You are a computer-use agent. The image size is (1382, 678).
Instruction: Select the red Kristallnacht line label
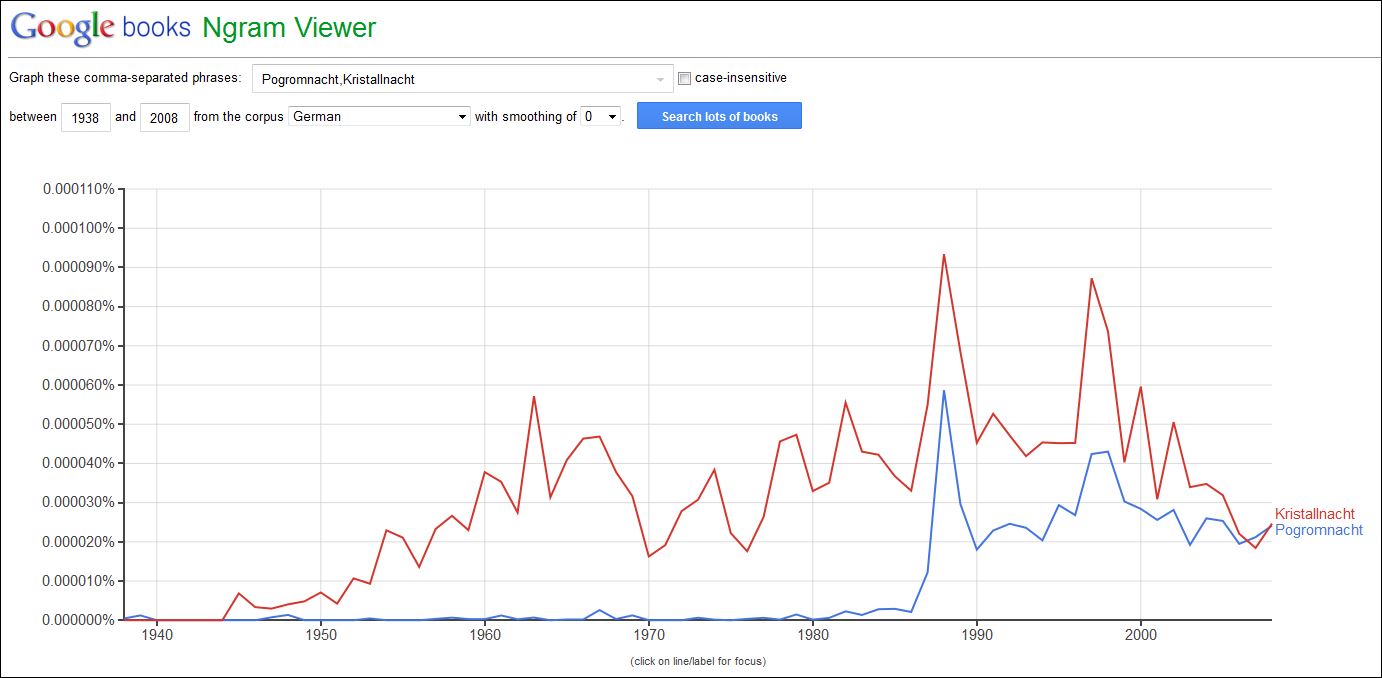point(1314,514)
